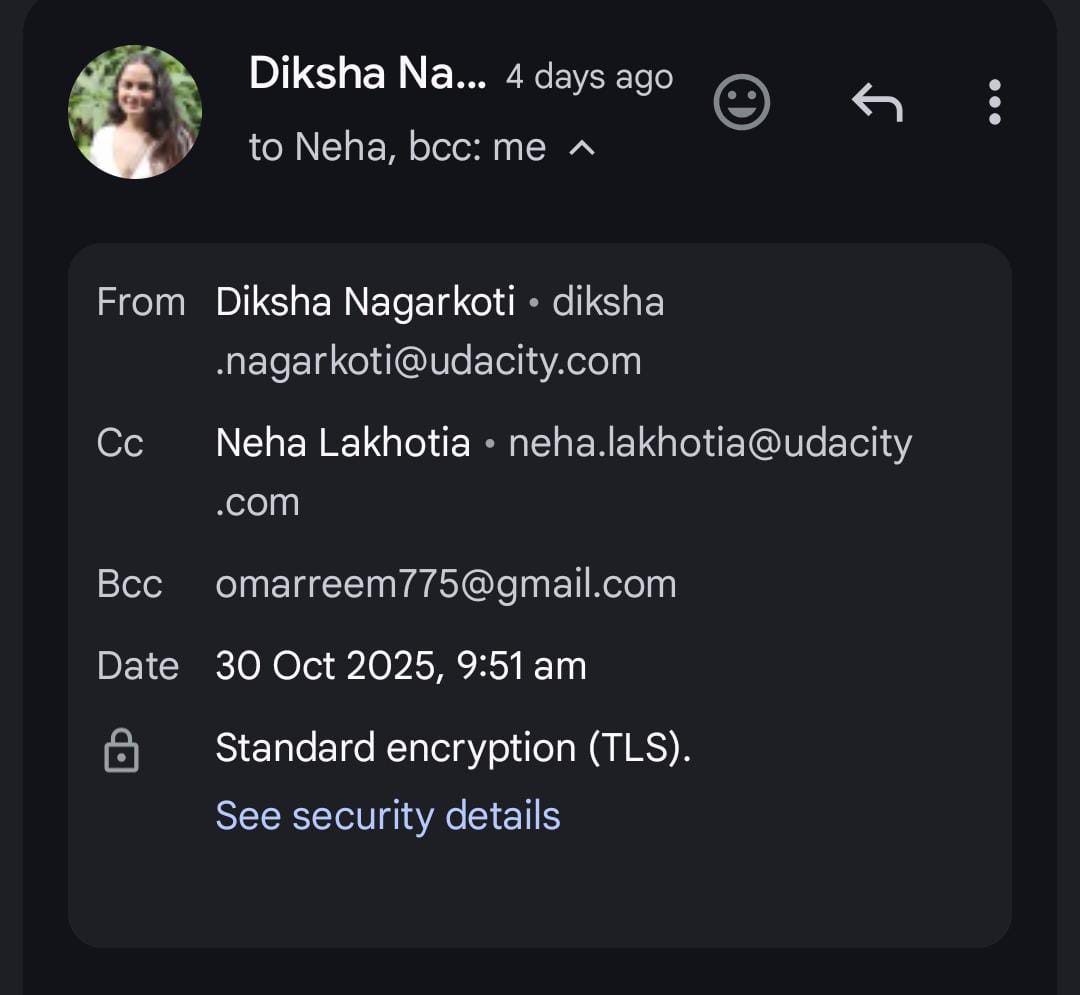This screenshot has height=995, width=1080.
Task: Tap Neha Lakhotia name in Cc row
Action: [x=343, y=443]
